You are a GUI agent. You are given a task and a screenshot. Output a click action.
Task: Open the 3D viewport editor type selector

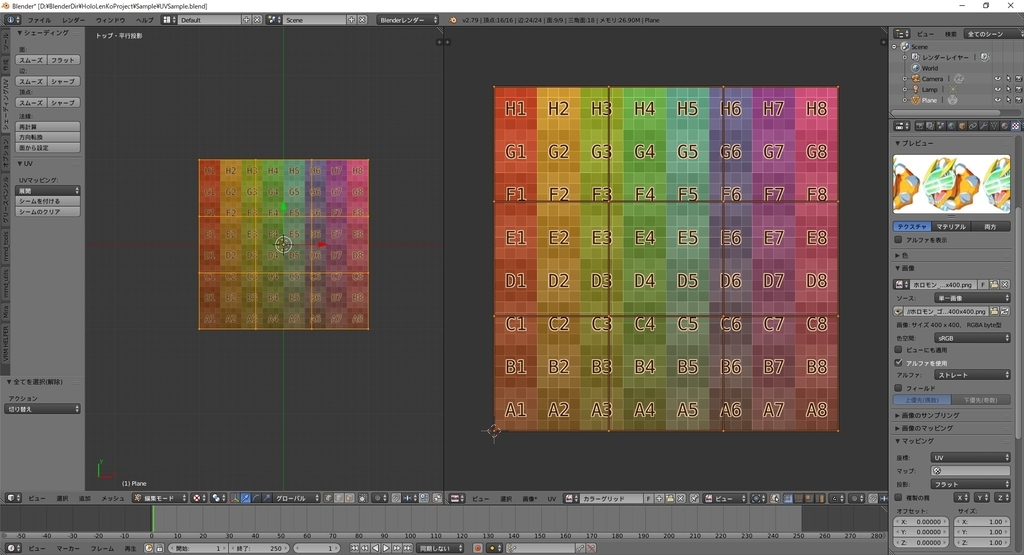pos(14,498)
